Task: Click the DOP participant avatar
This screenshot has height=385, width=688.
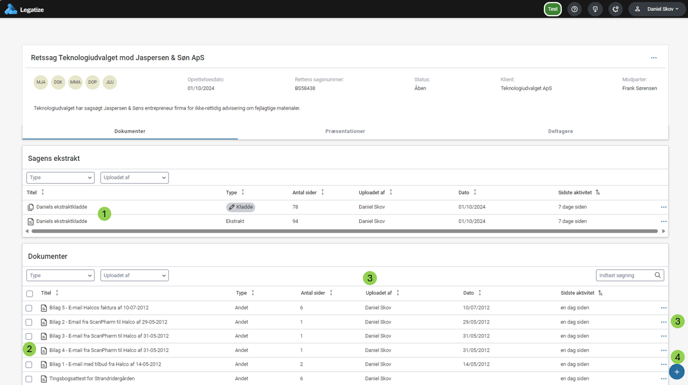Action: 93,82
